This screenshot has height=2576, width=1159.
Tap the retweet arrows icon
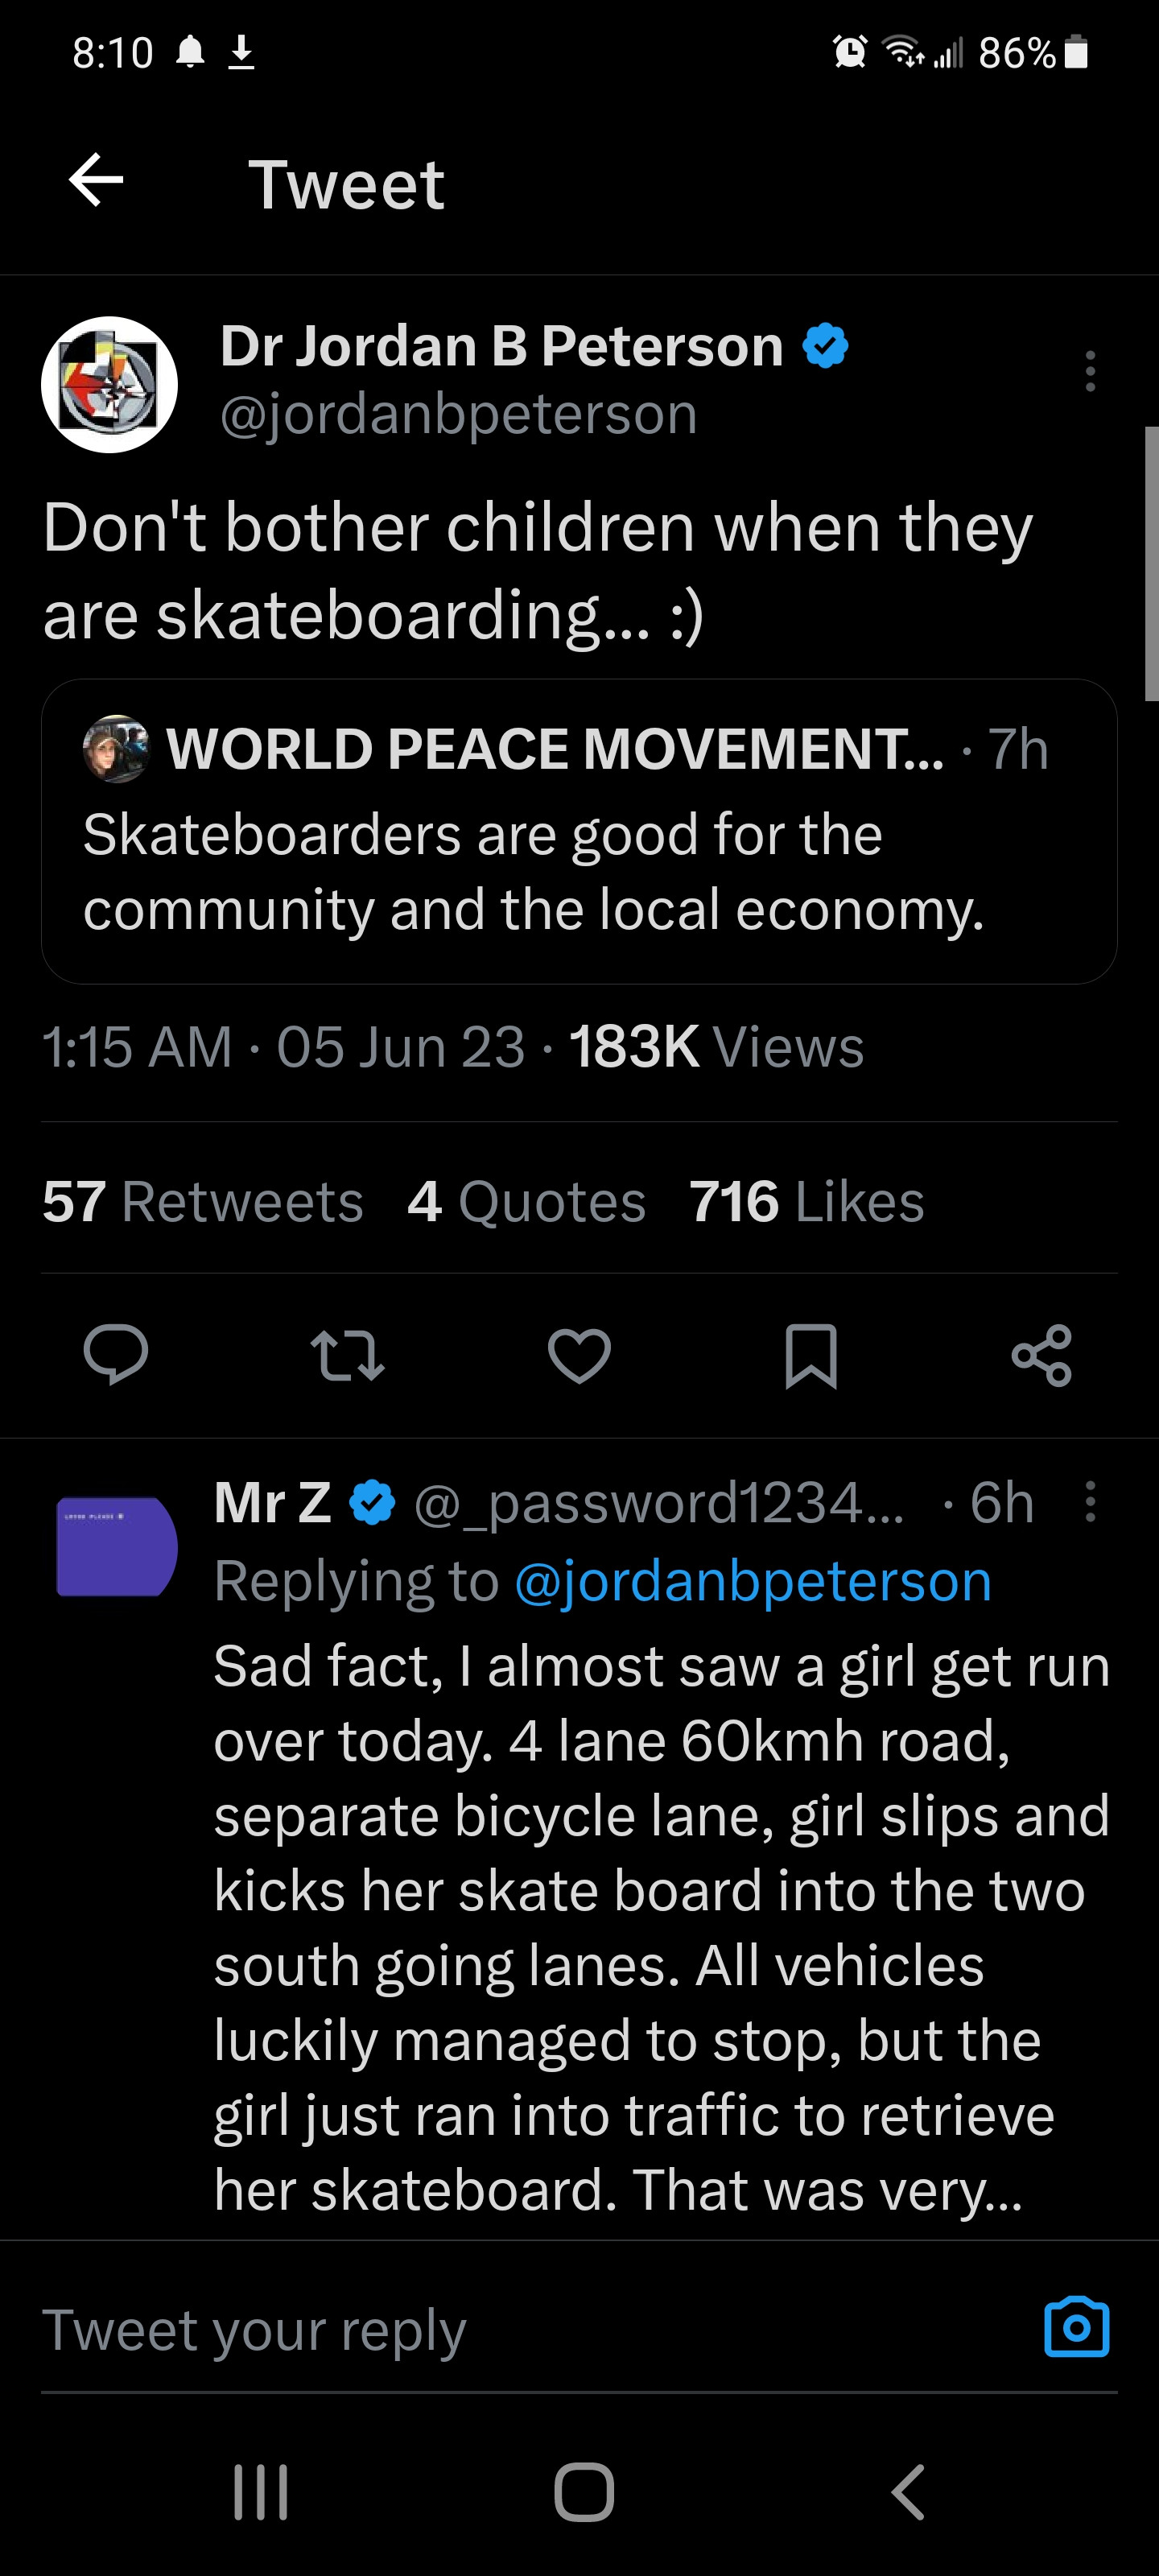(x=347, y=1355)
